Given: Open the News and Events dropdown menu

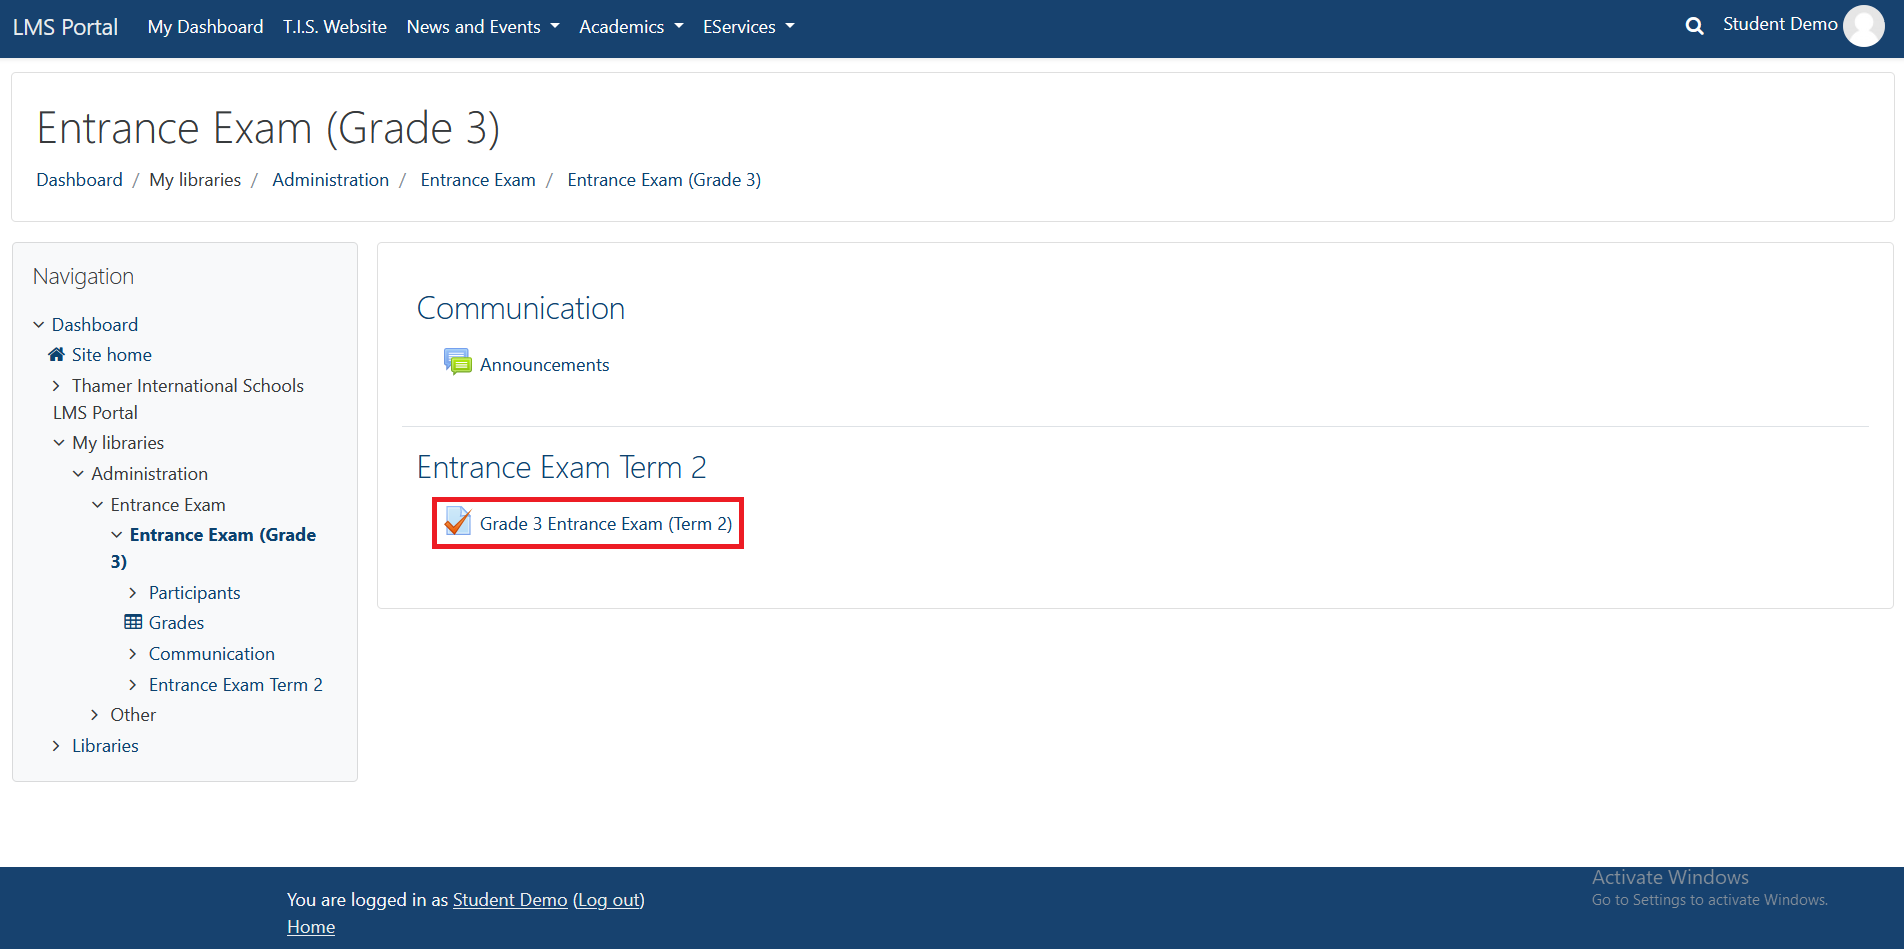Looking at the screenshot, I should click(483, 27).
